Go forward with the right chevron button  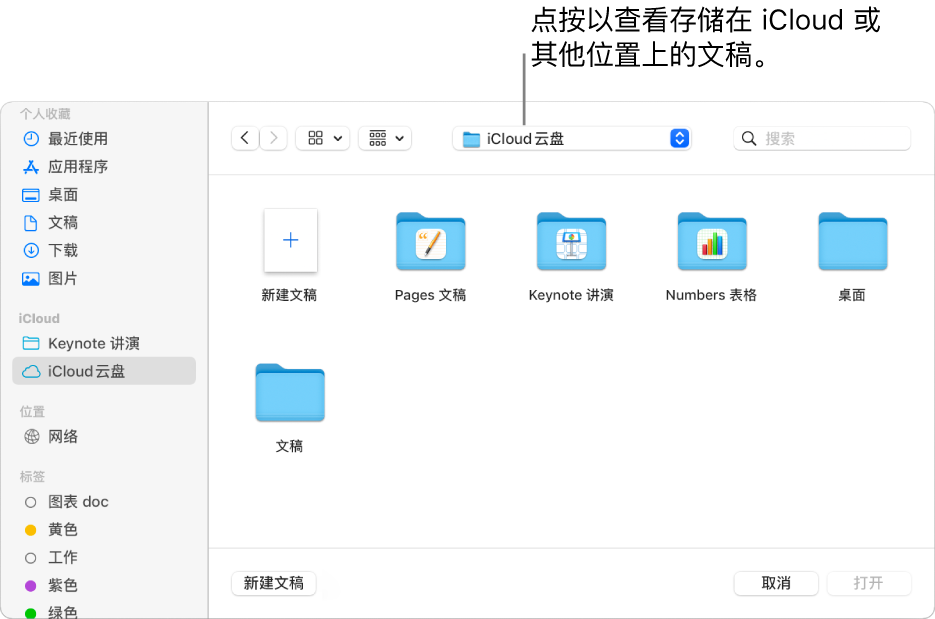[x=274, y=138]
